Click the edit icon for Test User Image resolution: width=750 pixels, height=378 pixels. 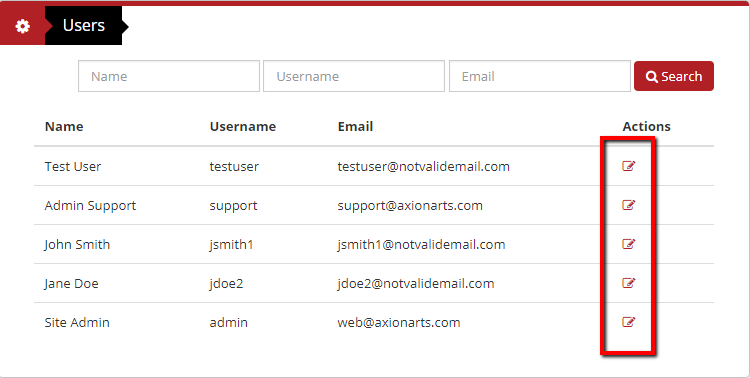(629, 166)
